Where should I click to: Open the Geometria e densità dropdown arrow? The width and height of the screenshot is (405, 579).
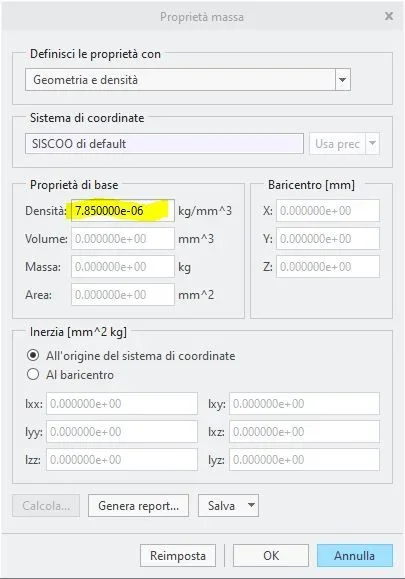(343, 79)
